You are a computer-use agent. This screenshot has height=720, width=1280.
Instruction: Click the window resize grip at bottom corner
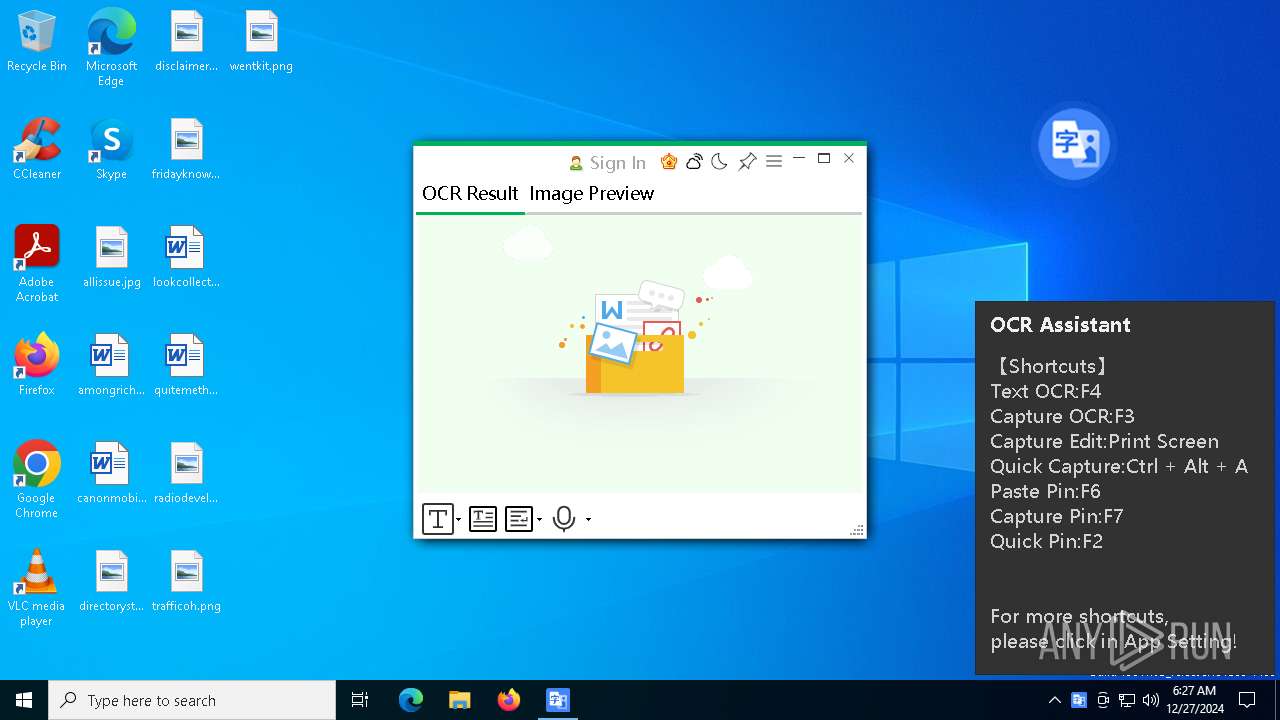pos(857,530)
